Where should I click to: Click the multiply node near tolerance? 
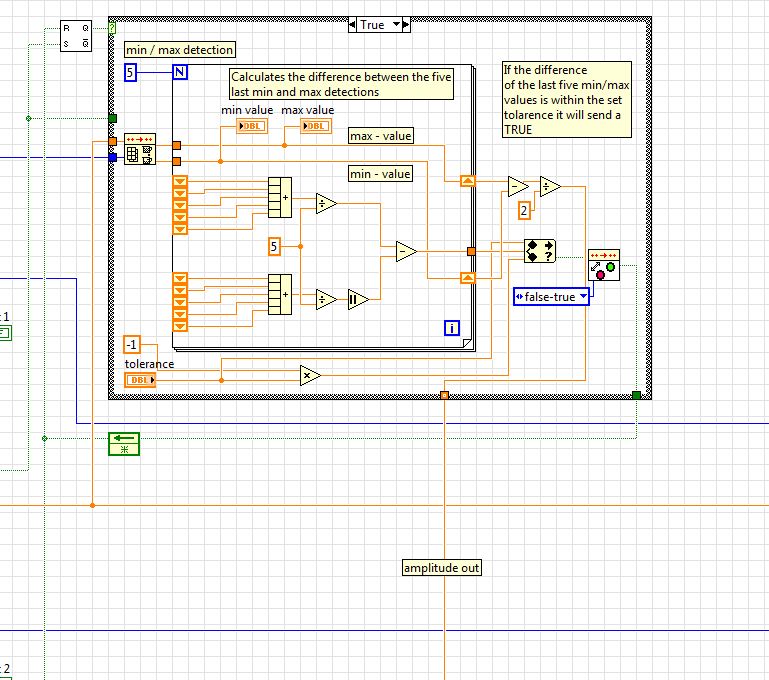click(310, 376)
